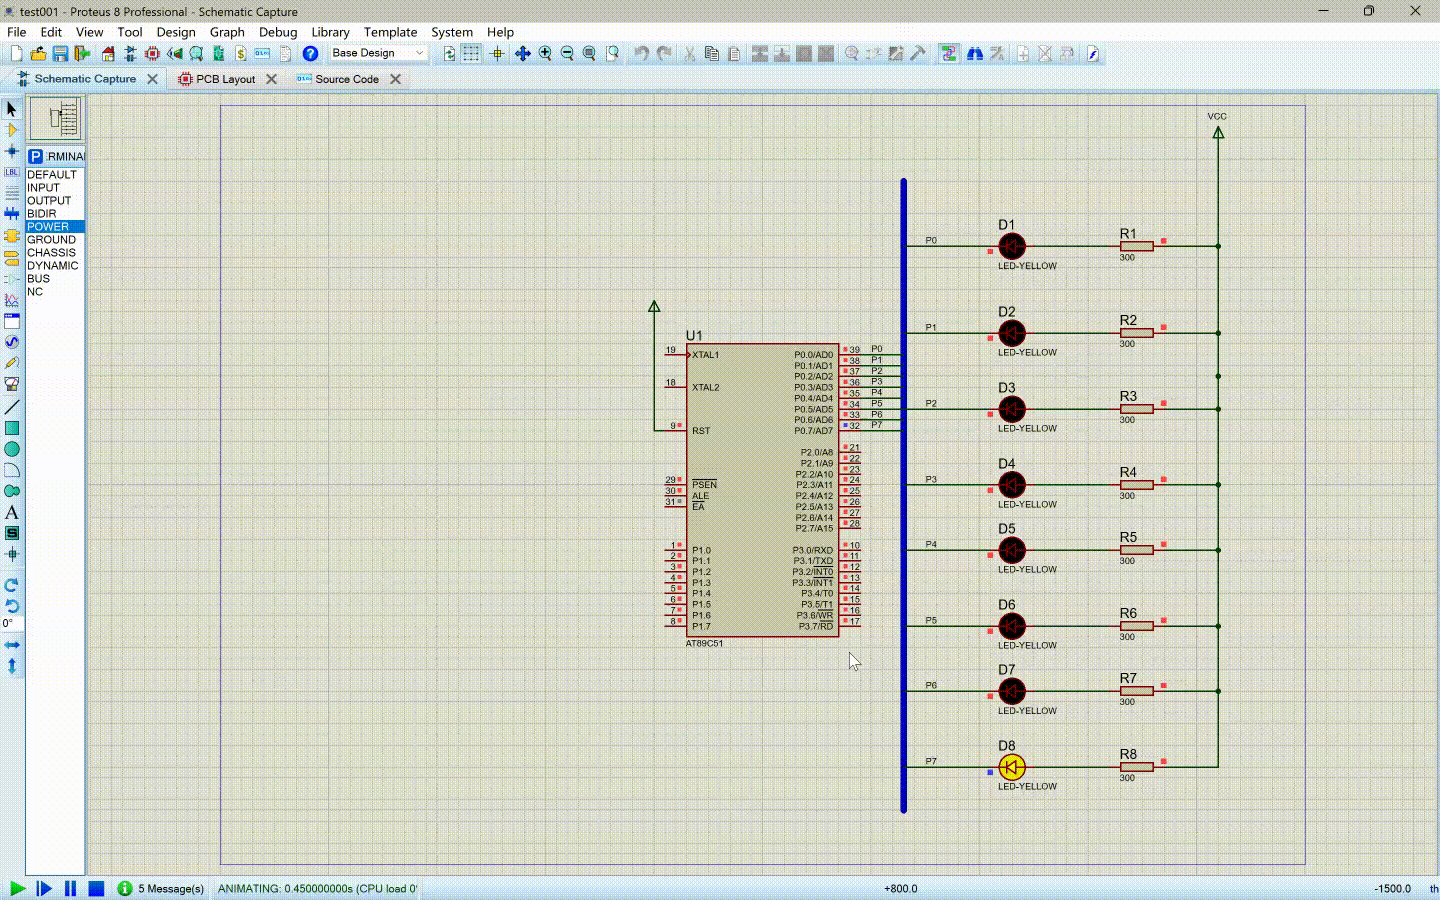Pause the running simulation
Screen dimensions: 1440x900
pos(70,888)
